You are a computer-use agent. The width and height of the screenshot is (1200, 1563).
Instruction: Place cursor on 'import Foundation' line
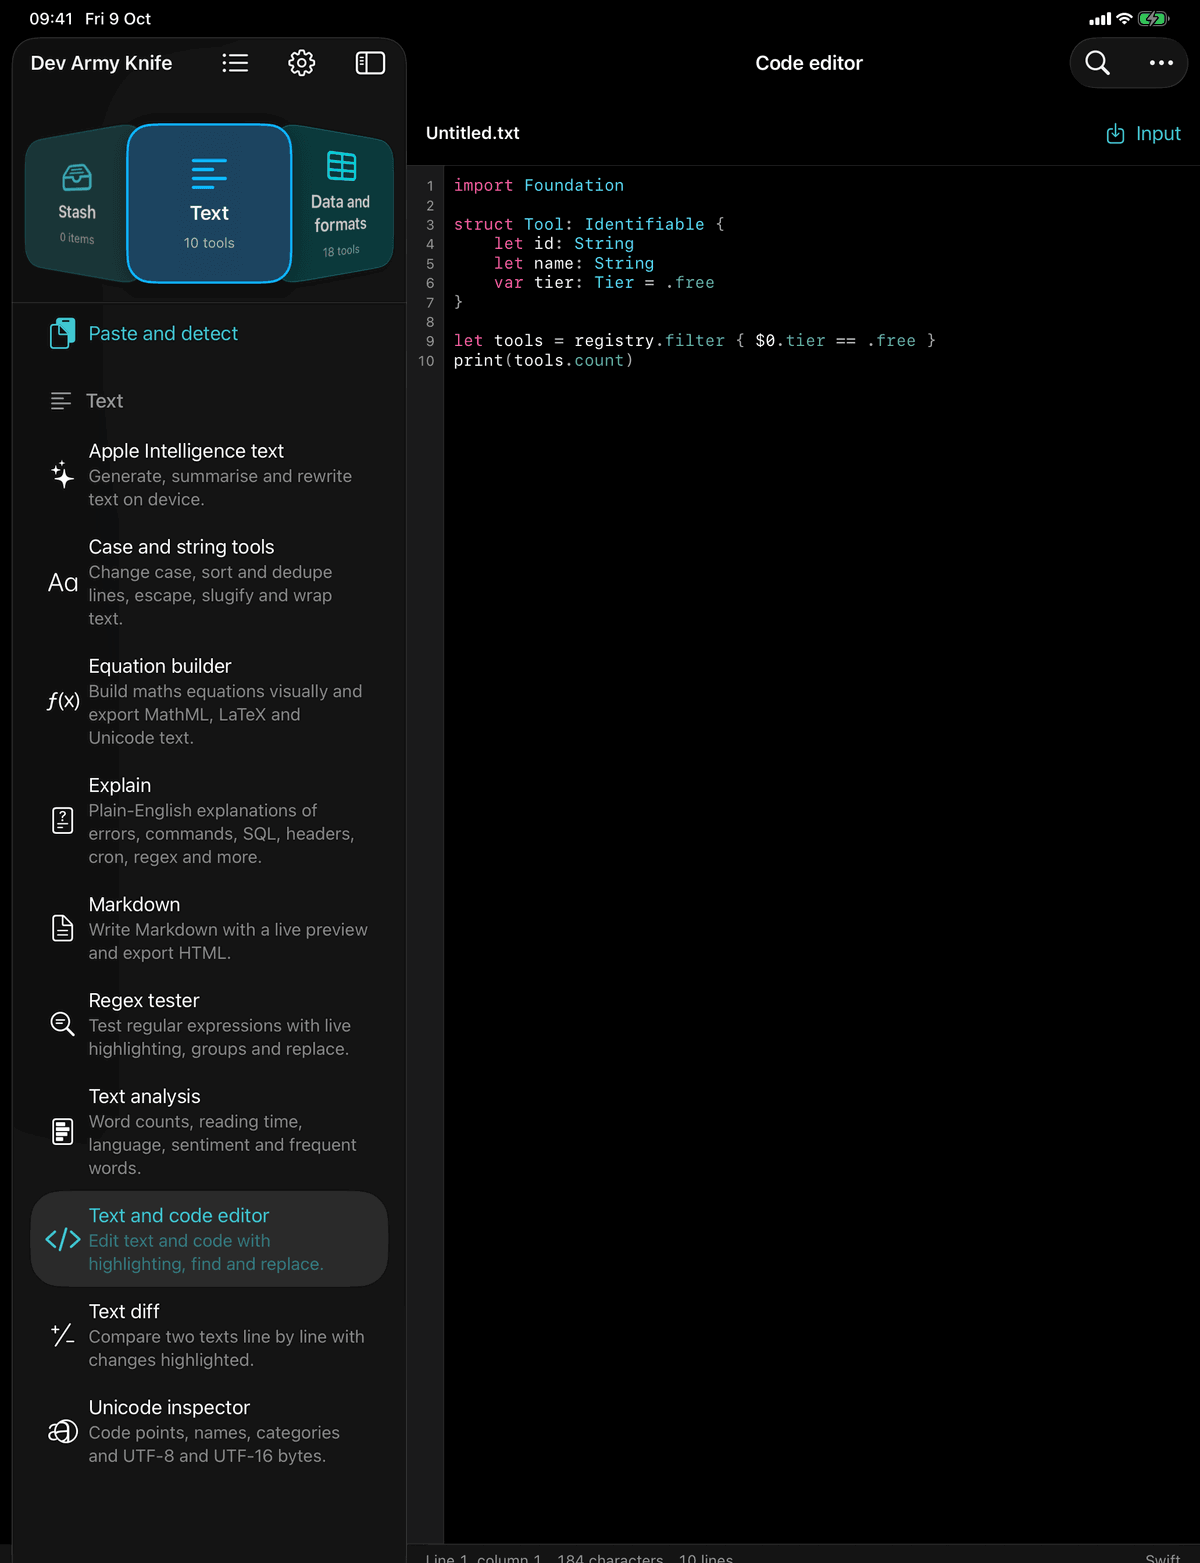pyautogui.click(x=539, y=185)
